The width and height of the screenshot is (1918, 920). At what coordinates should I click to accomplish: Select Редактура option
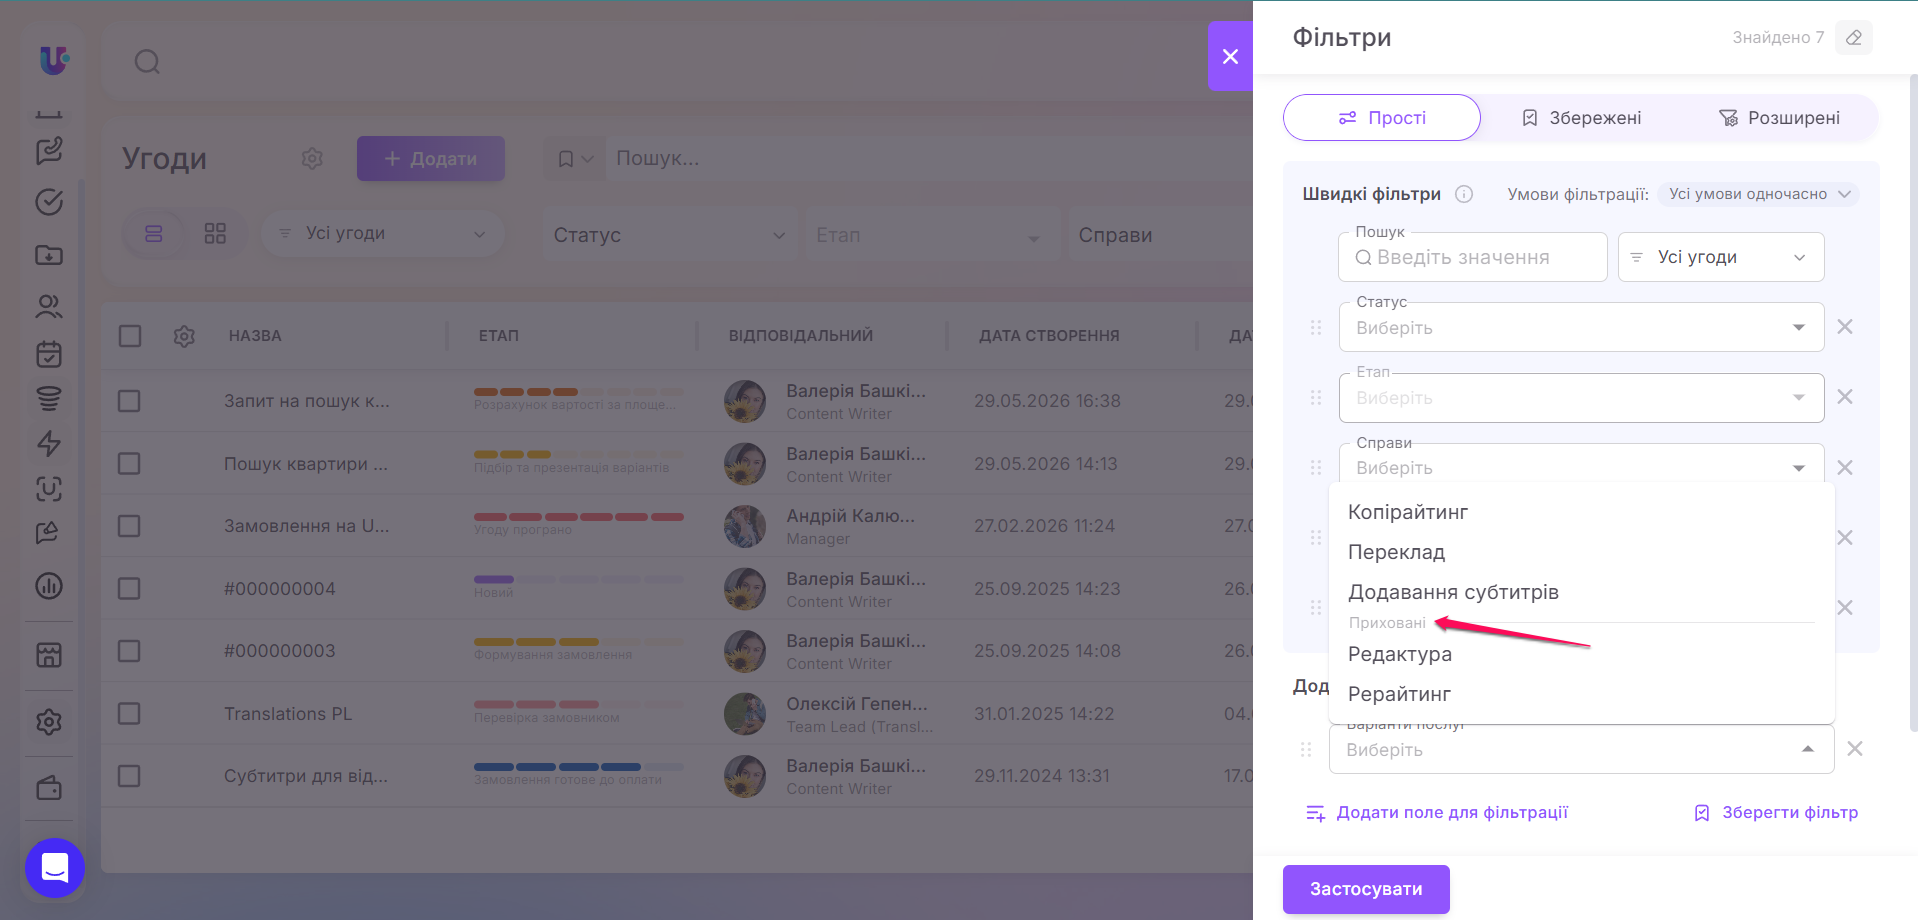[x=1581, y=654]
